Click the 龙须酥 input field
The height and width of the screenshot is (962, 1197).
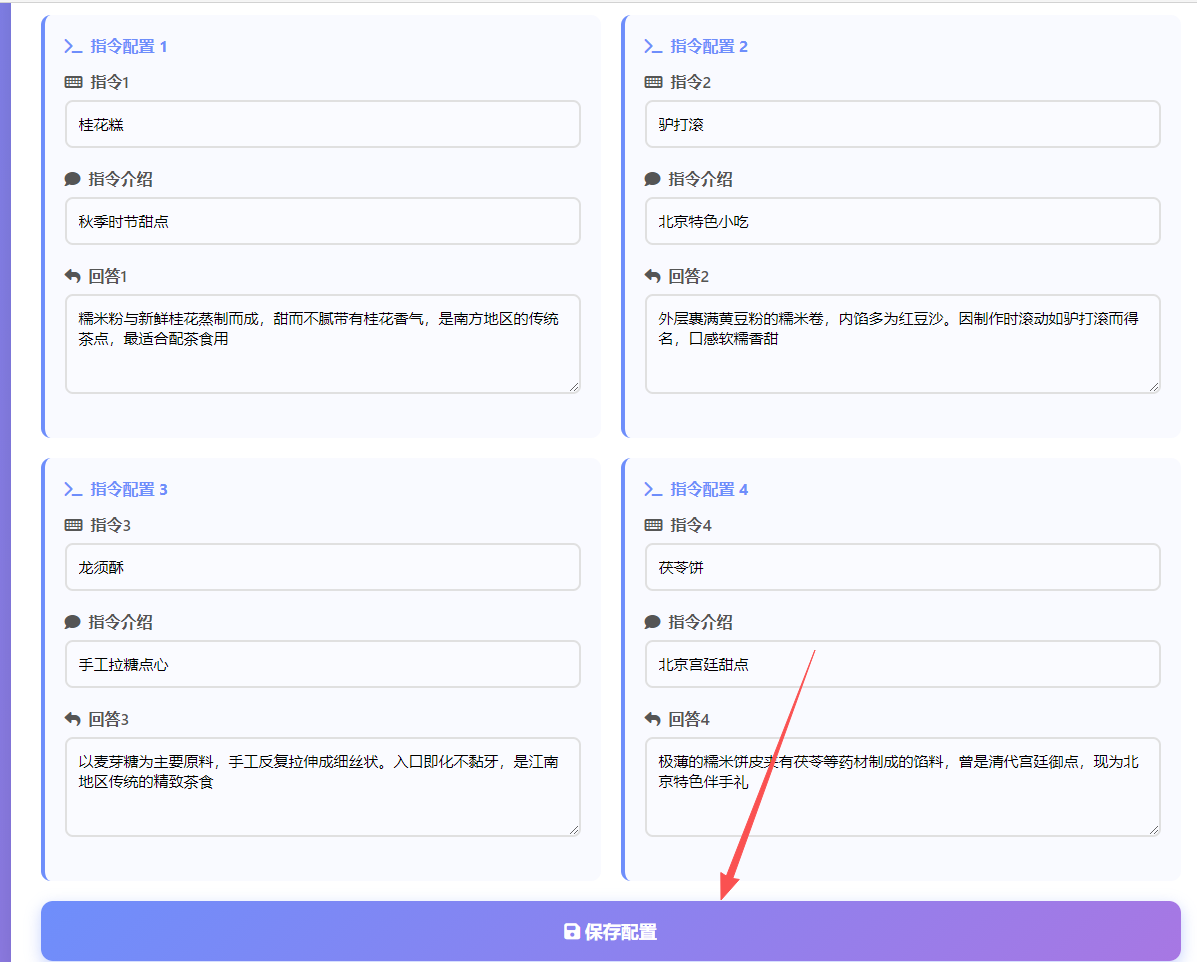[x=322, y=567]
